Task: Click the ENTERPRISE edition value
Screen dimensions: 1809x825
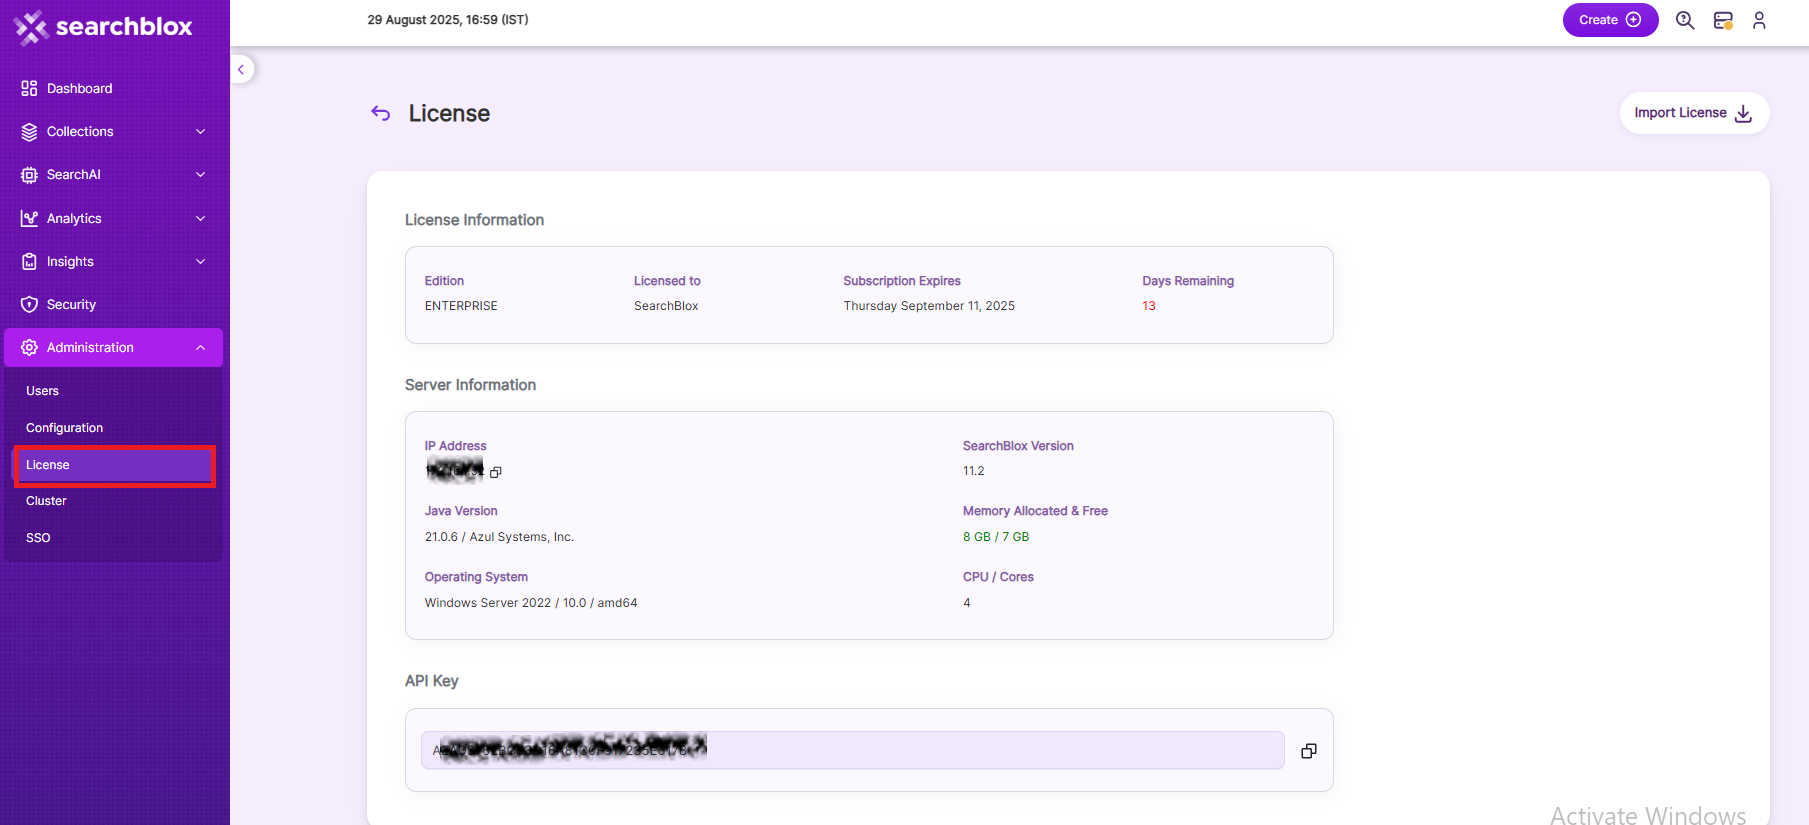Action: [461, 306]
